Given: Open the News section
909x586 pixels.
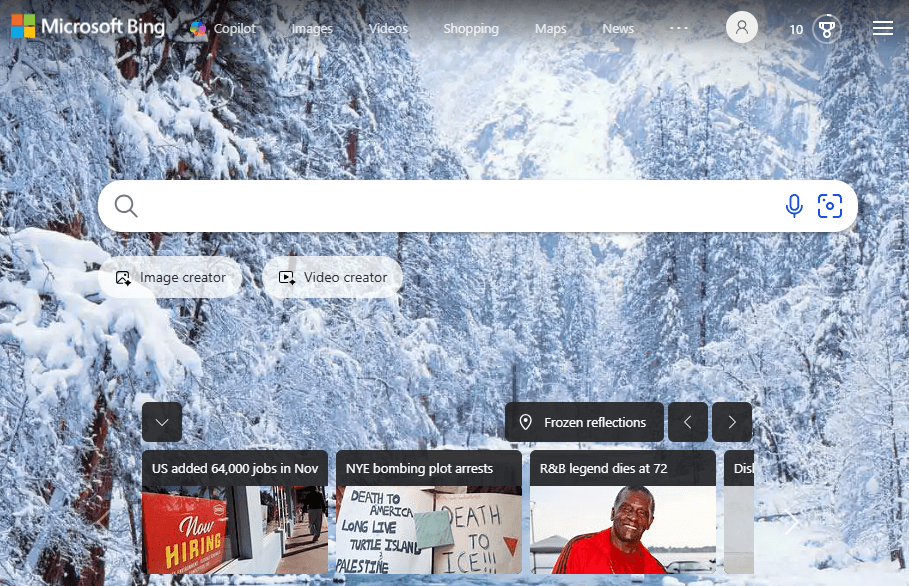Looking at the screenshot, I should click(x=618, y=29).
